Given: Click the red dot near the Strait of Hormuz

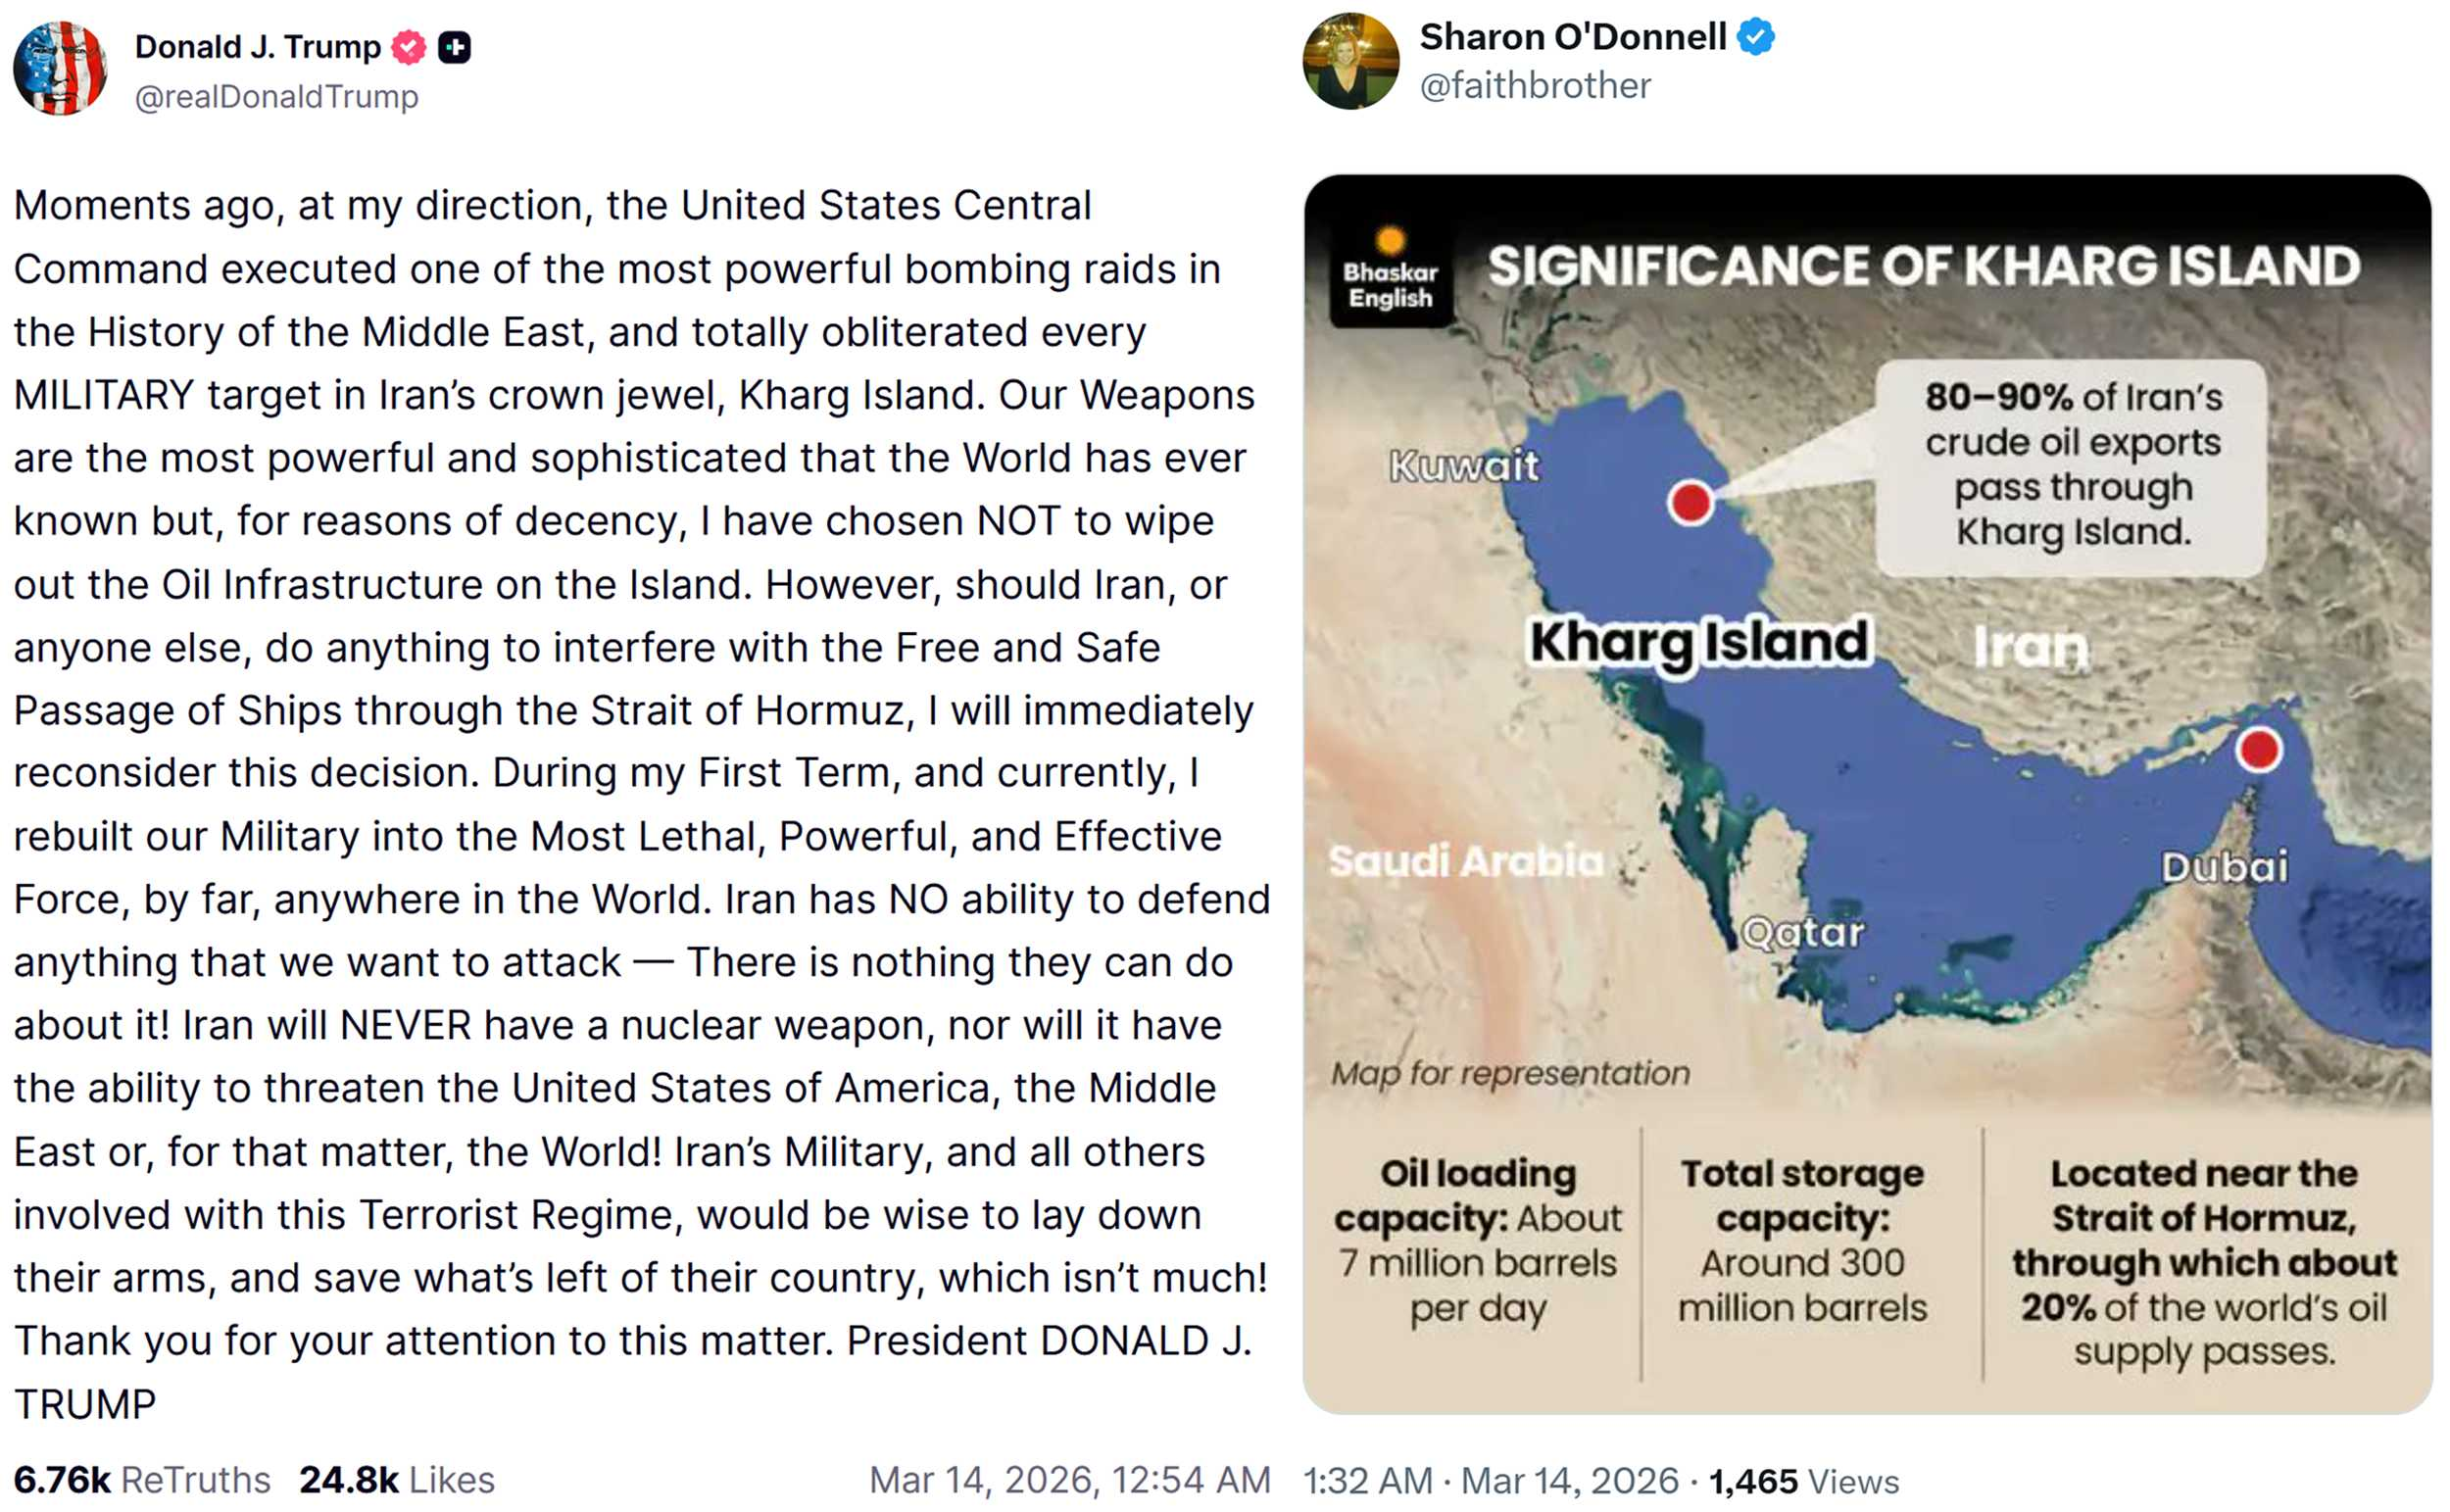Looking at the screenshot, I should 2258,749.
